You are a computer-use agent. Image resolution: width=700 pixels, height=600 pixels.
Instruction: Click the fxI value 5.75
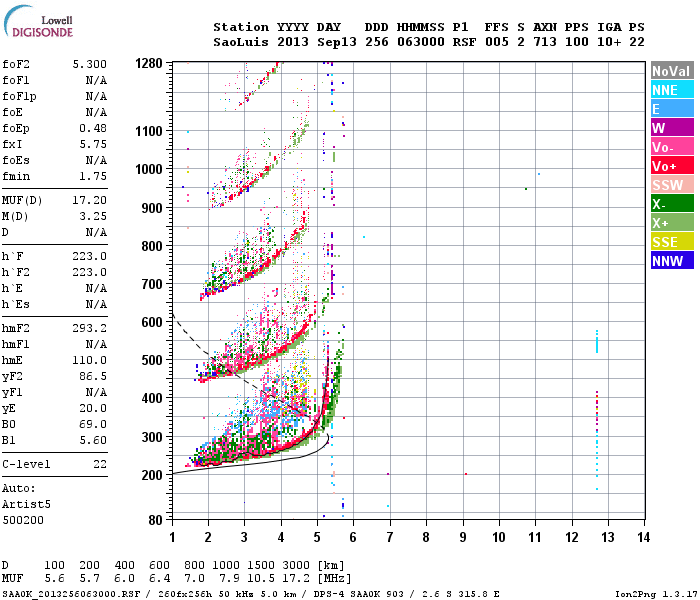tap(93, 144)
